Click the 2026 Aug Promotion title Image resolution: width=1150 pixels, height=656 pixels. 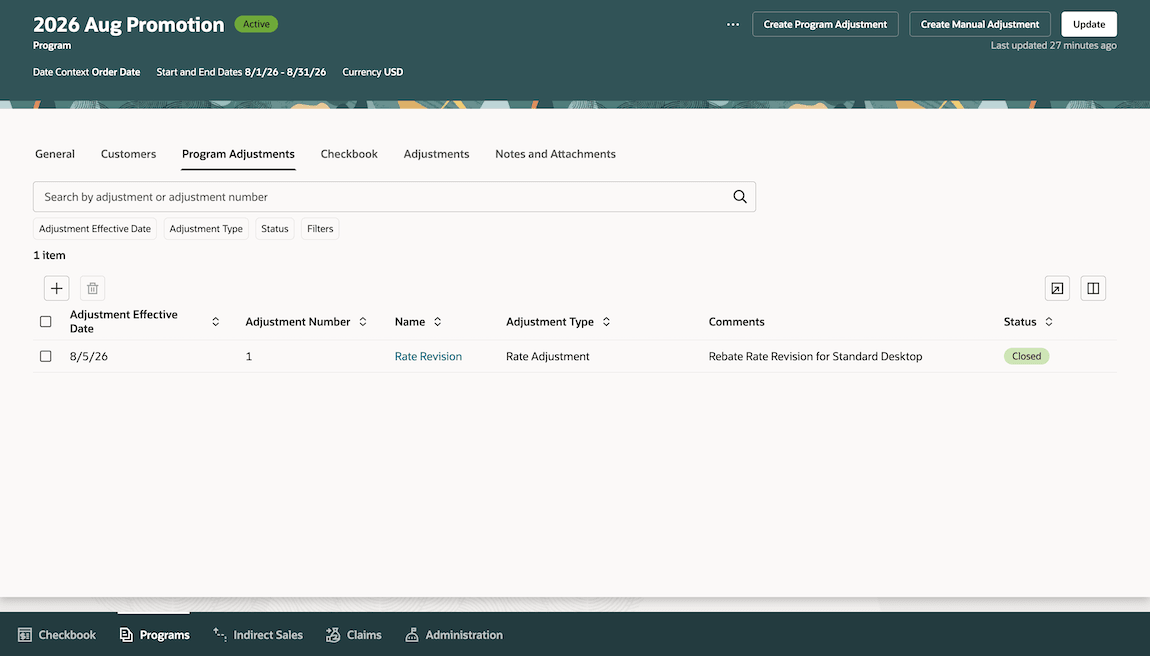(128, 24)
